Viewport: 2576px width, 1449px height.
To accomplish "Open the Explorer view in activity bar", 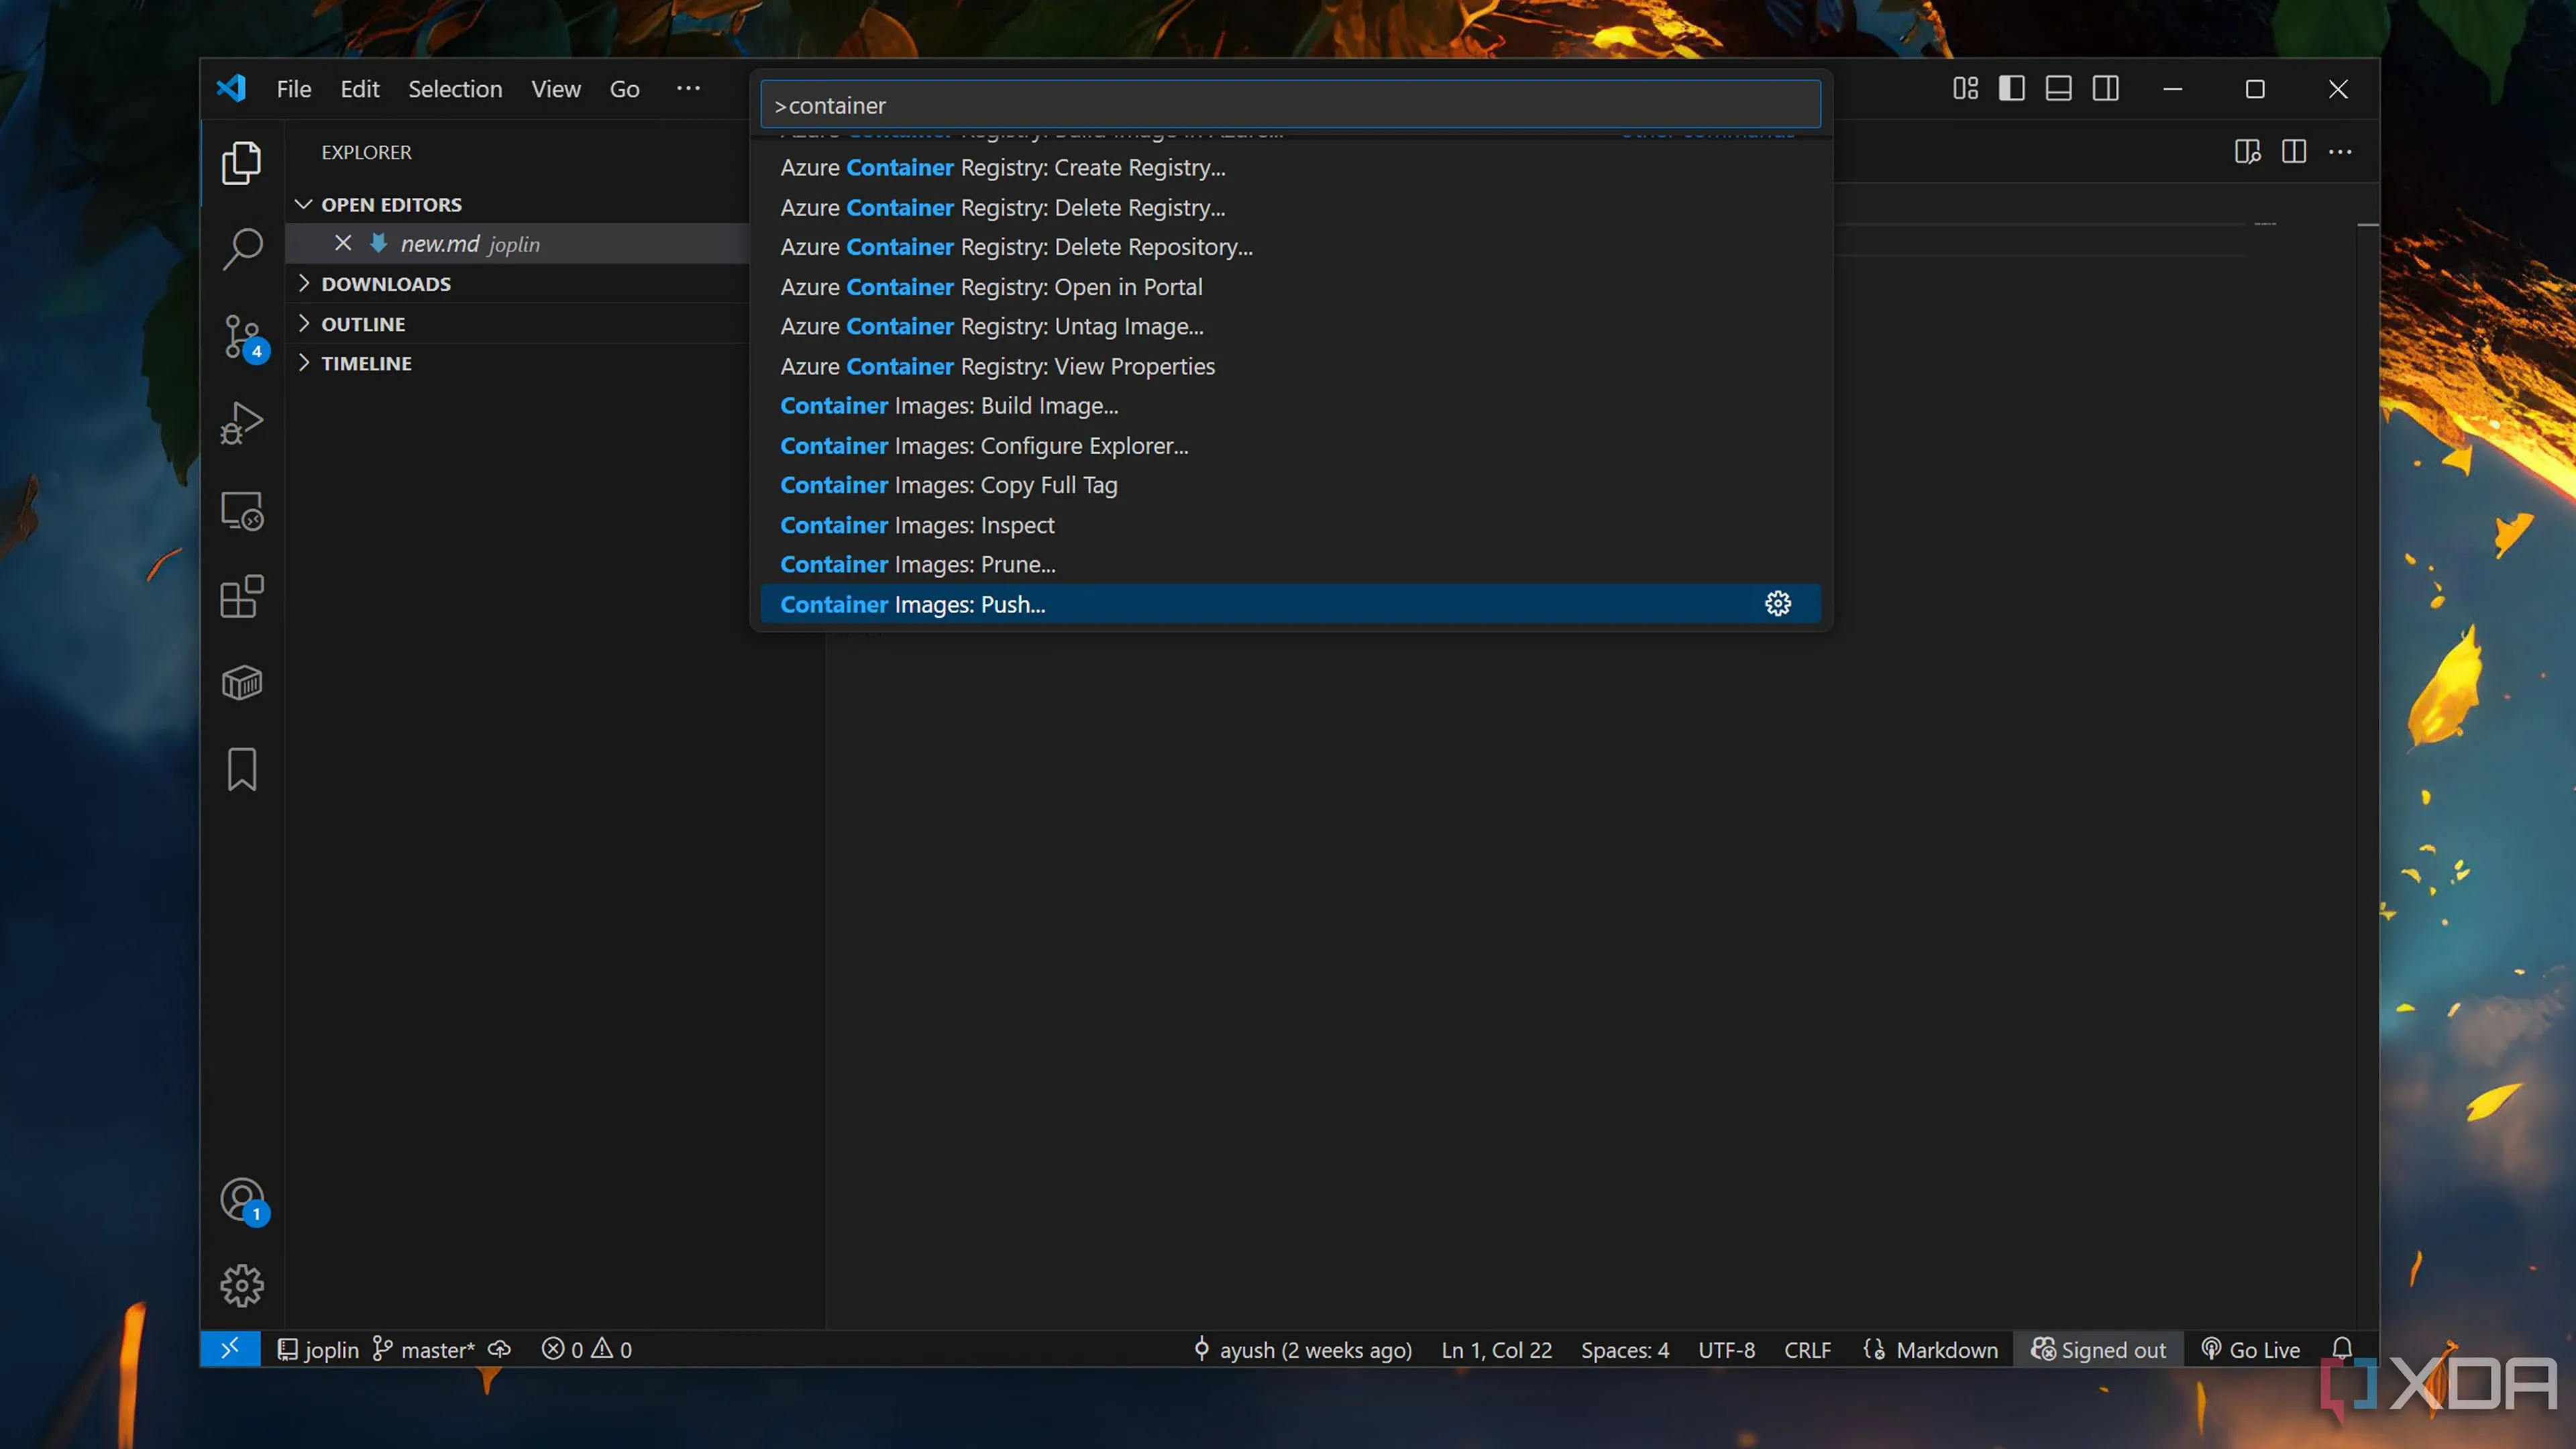I will point(241,163).
